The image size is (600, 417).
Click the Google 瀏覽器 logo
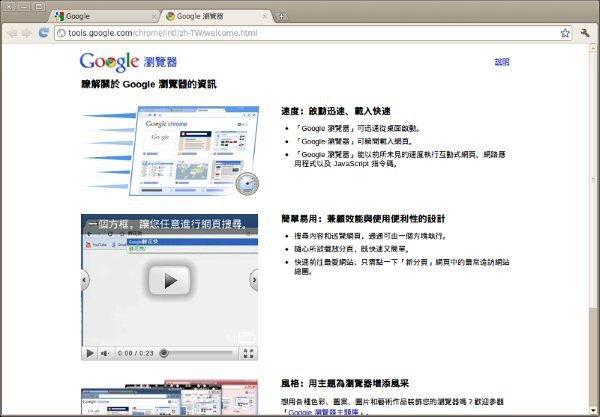(128, 62)
